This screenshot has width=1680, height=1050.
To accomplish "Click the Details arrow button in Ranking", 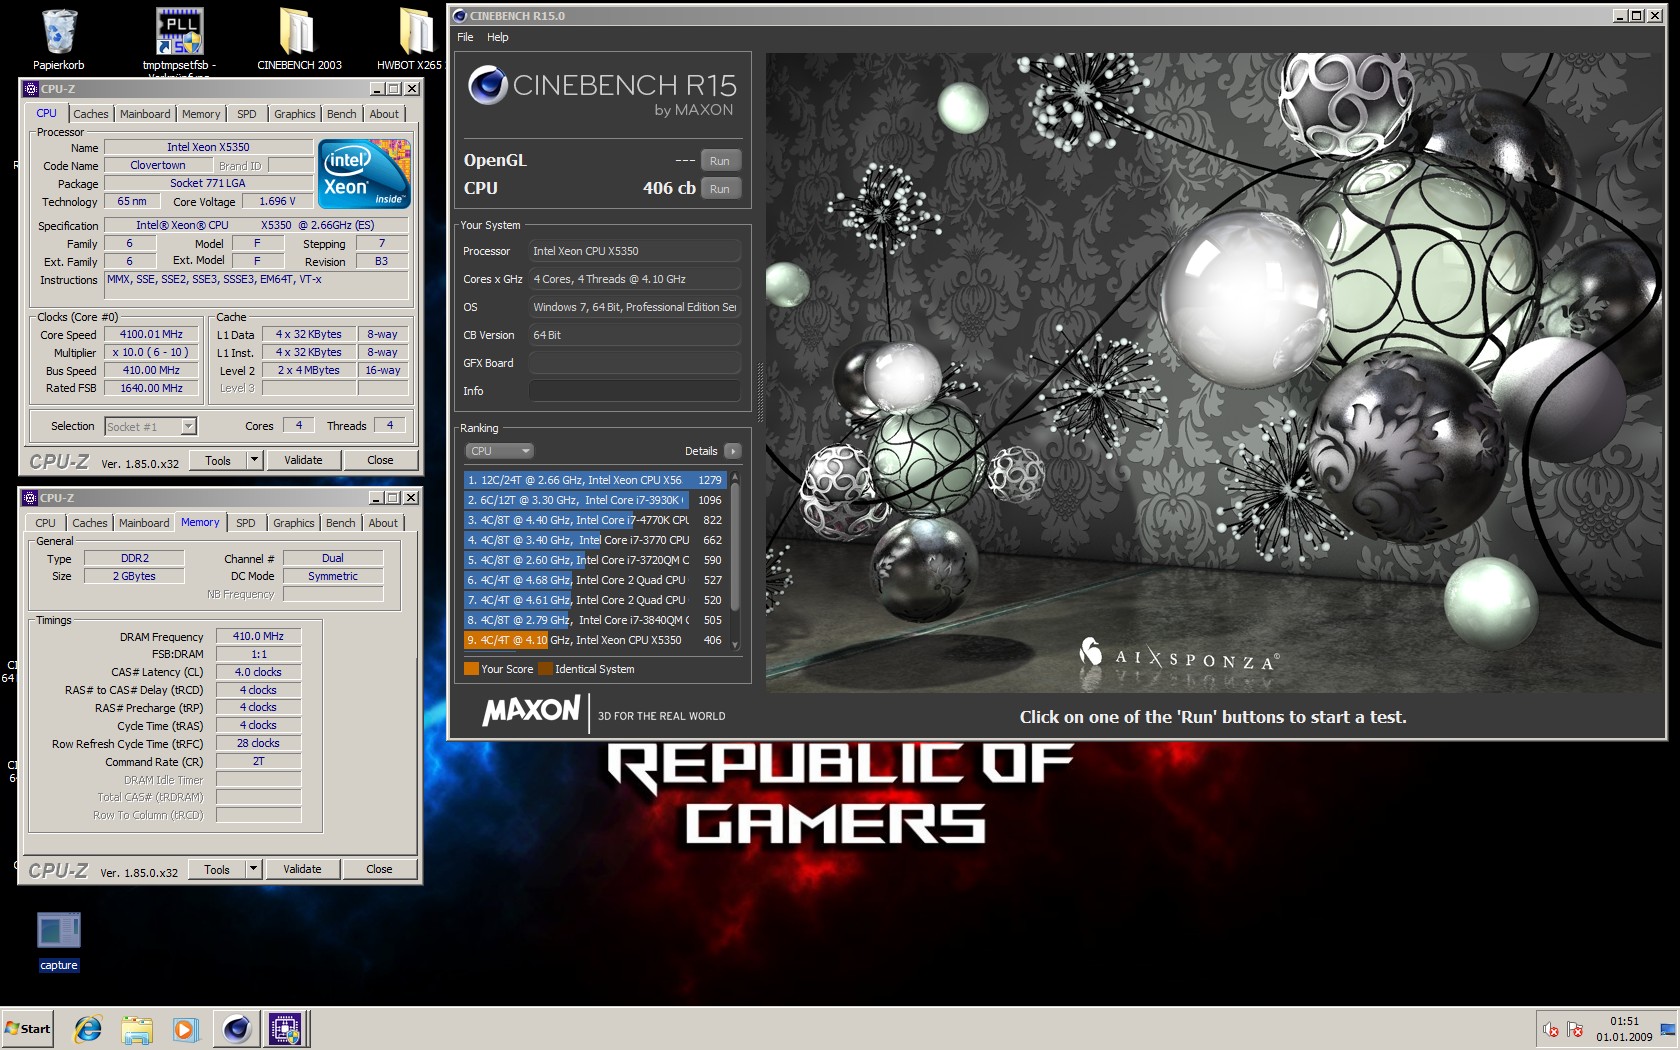I will [733, 451].
